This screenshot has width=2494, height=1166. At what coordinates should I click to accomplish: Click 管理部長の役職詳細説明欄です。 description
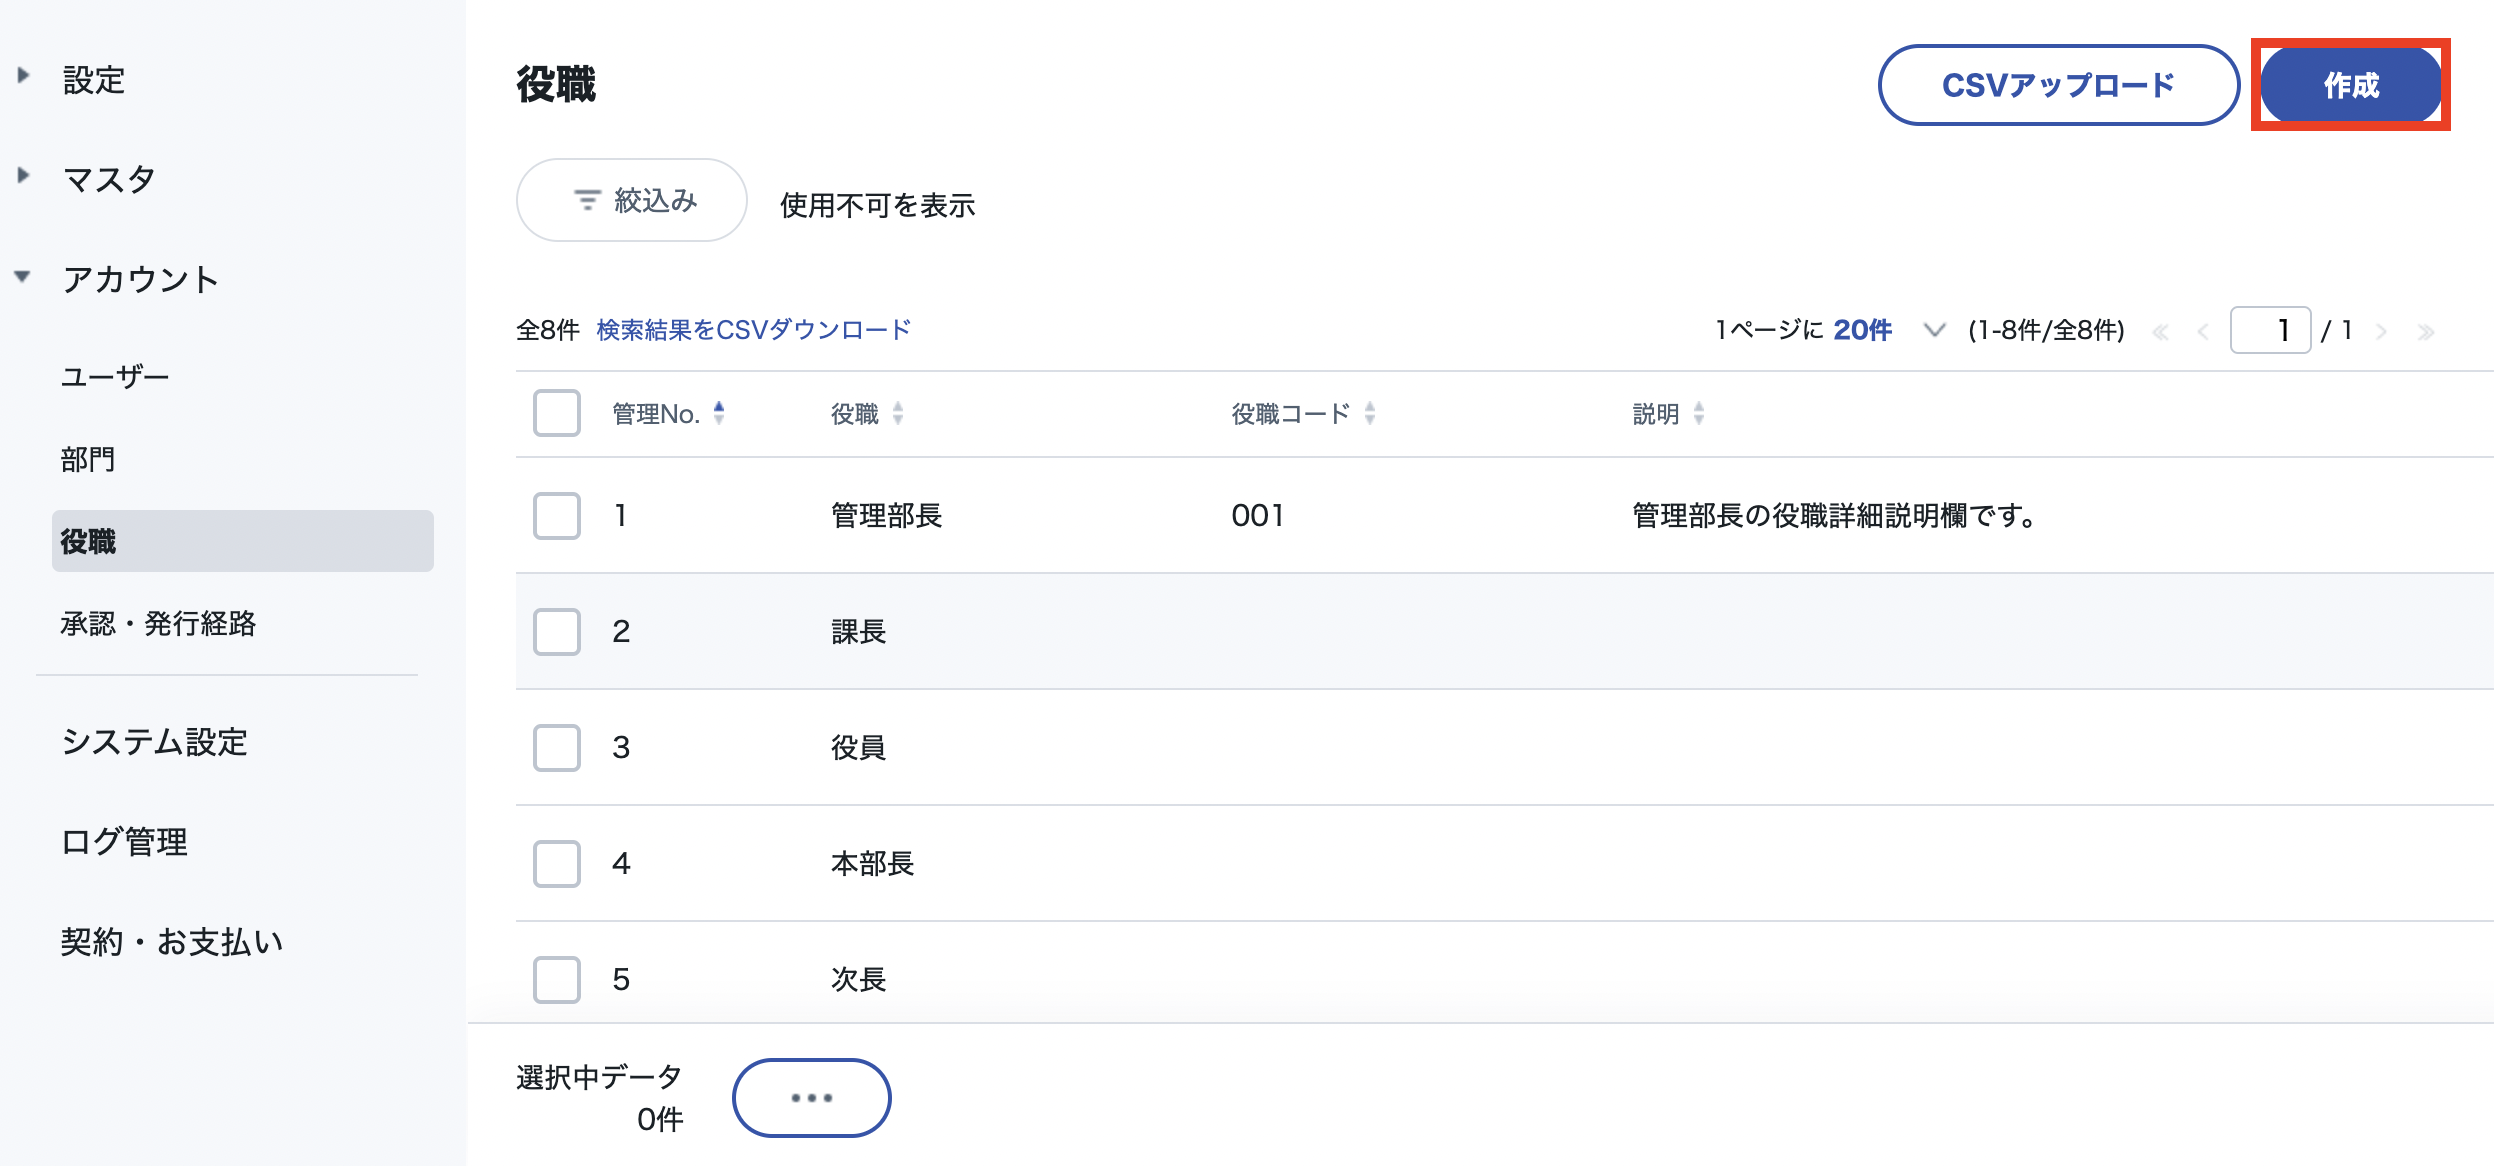1835,515
